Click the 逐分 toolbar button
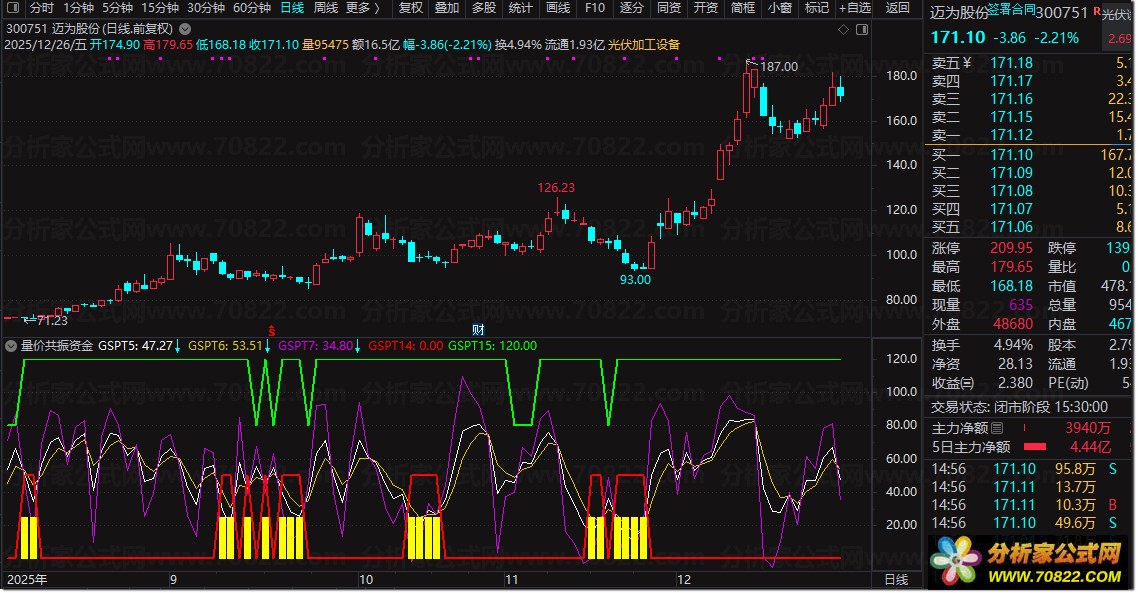The image size is (1138, 593). click(631, 8)
